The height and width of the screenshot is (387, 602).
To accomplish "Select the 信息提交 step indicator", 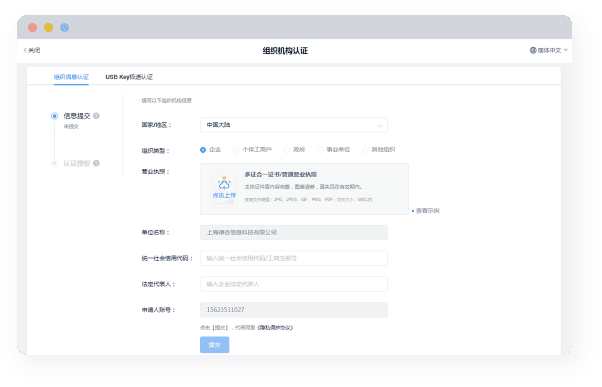I will click(55, 116).
